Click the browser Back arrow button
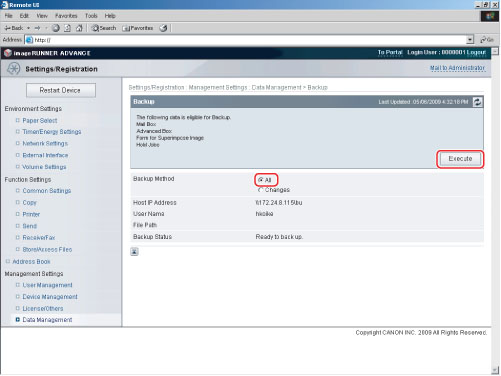This screenshot has width=501, height=376. 13,28
